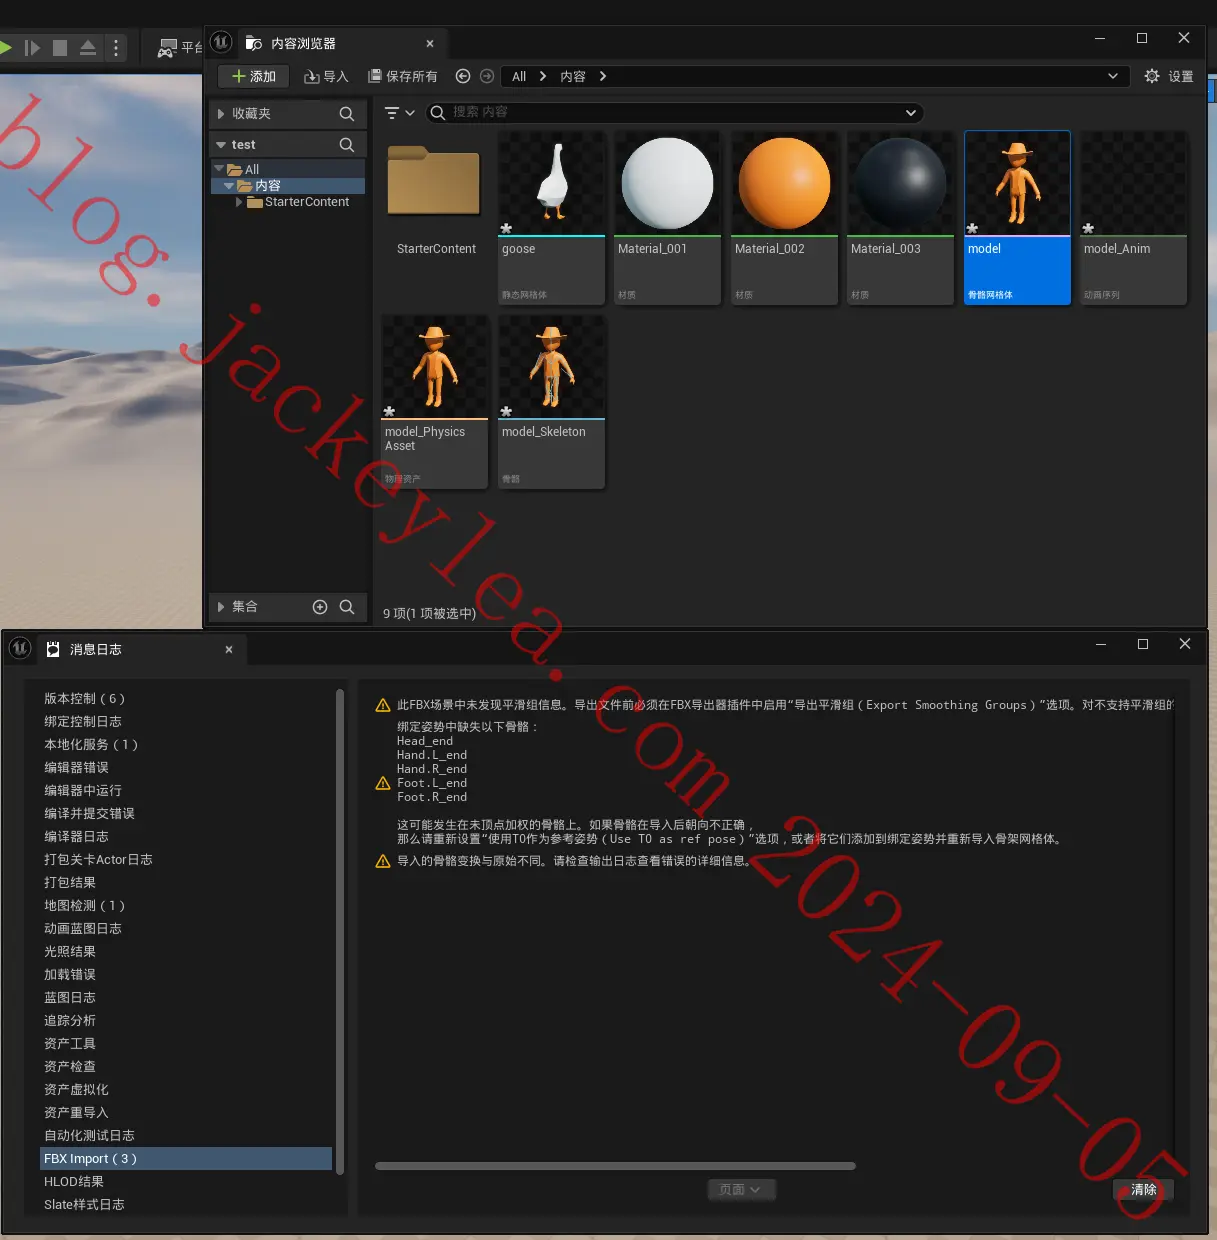Switch to the 内容浏览器 tab
Screen dimensions: 1217x1240
tap(303, 43)
